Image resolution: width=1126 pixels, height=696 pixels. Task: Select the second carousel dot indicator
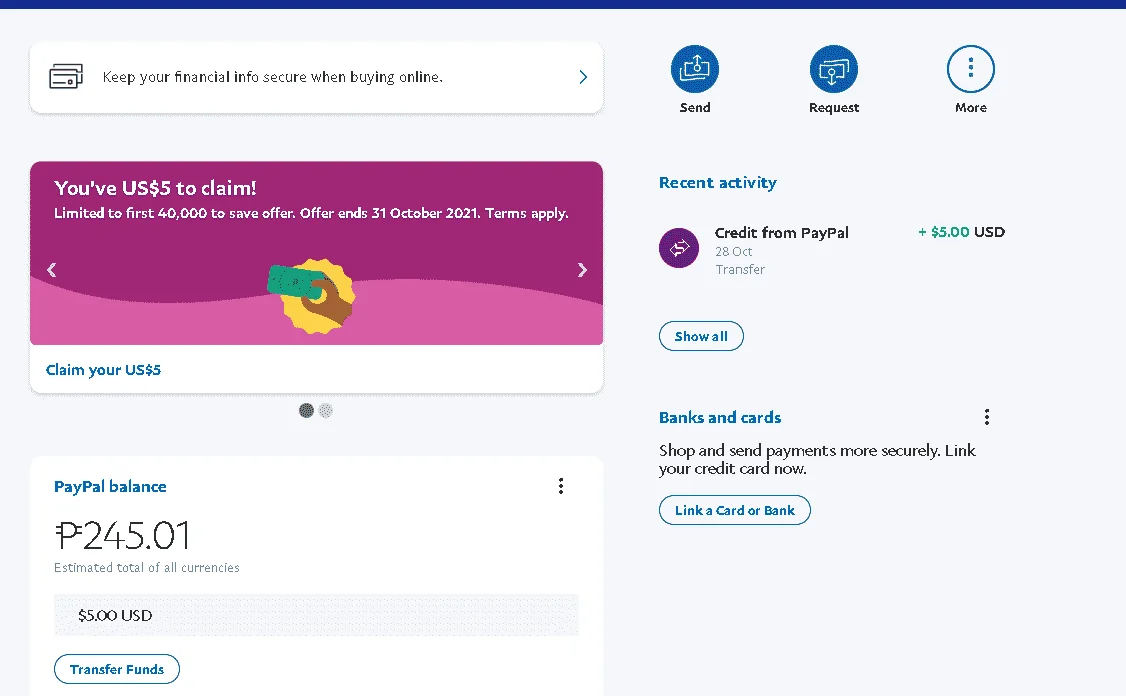click(x=326, y=411)
